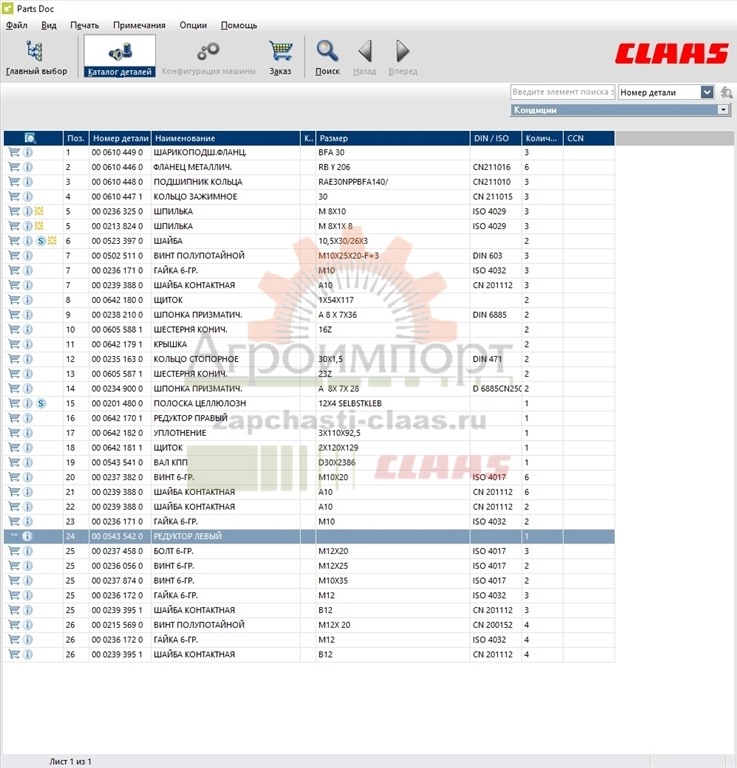Open the Заказ shopping cart order

coord(280,58)
